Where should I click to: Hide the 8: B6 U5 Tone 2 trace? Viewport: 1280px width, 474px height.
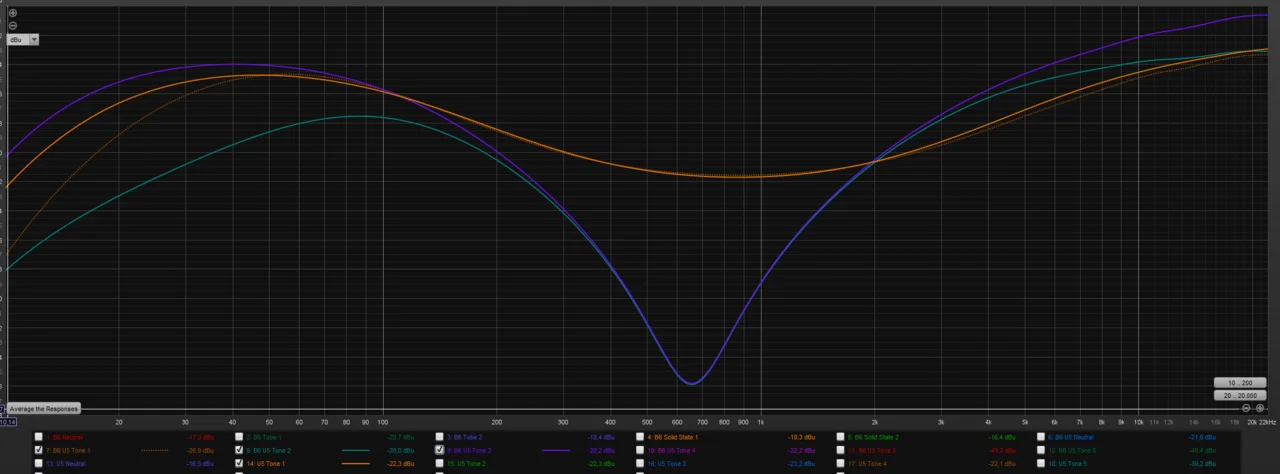239,451
